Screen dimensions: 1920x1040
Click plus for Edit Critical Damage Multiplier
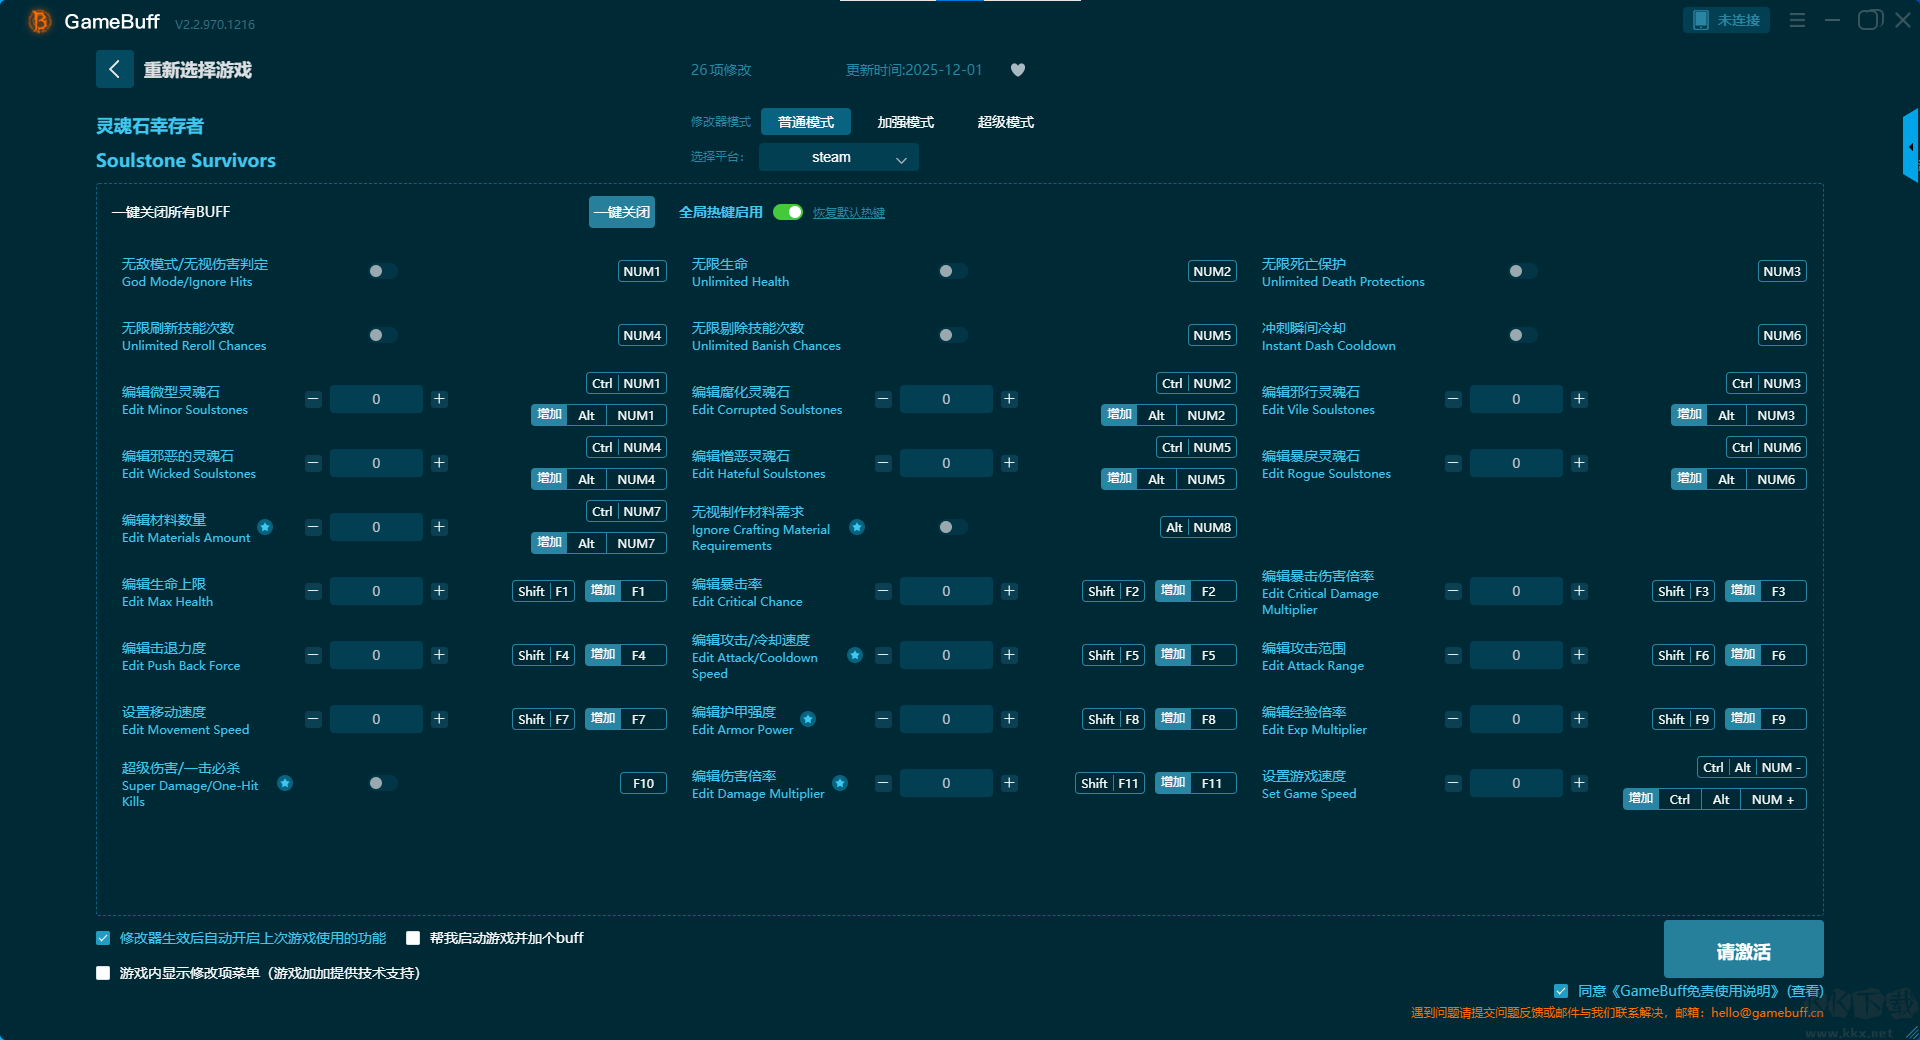(x=1579, y=591)
